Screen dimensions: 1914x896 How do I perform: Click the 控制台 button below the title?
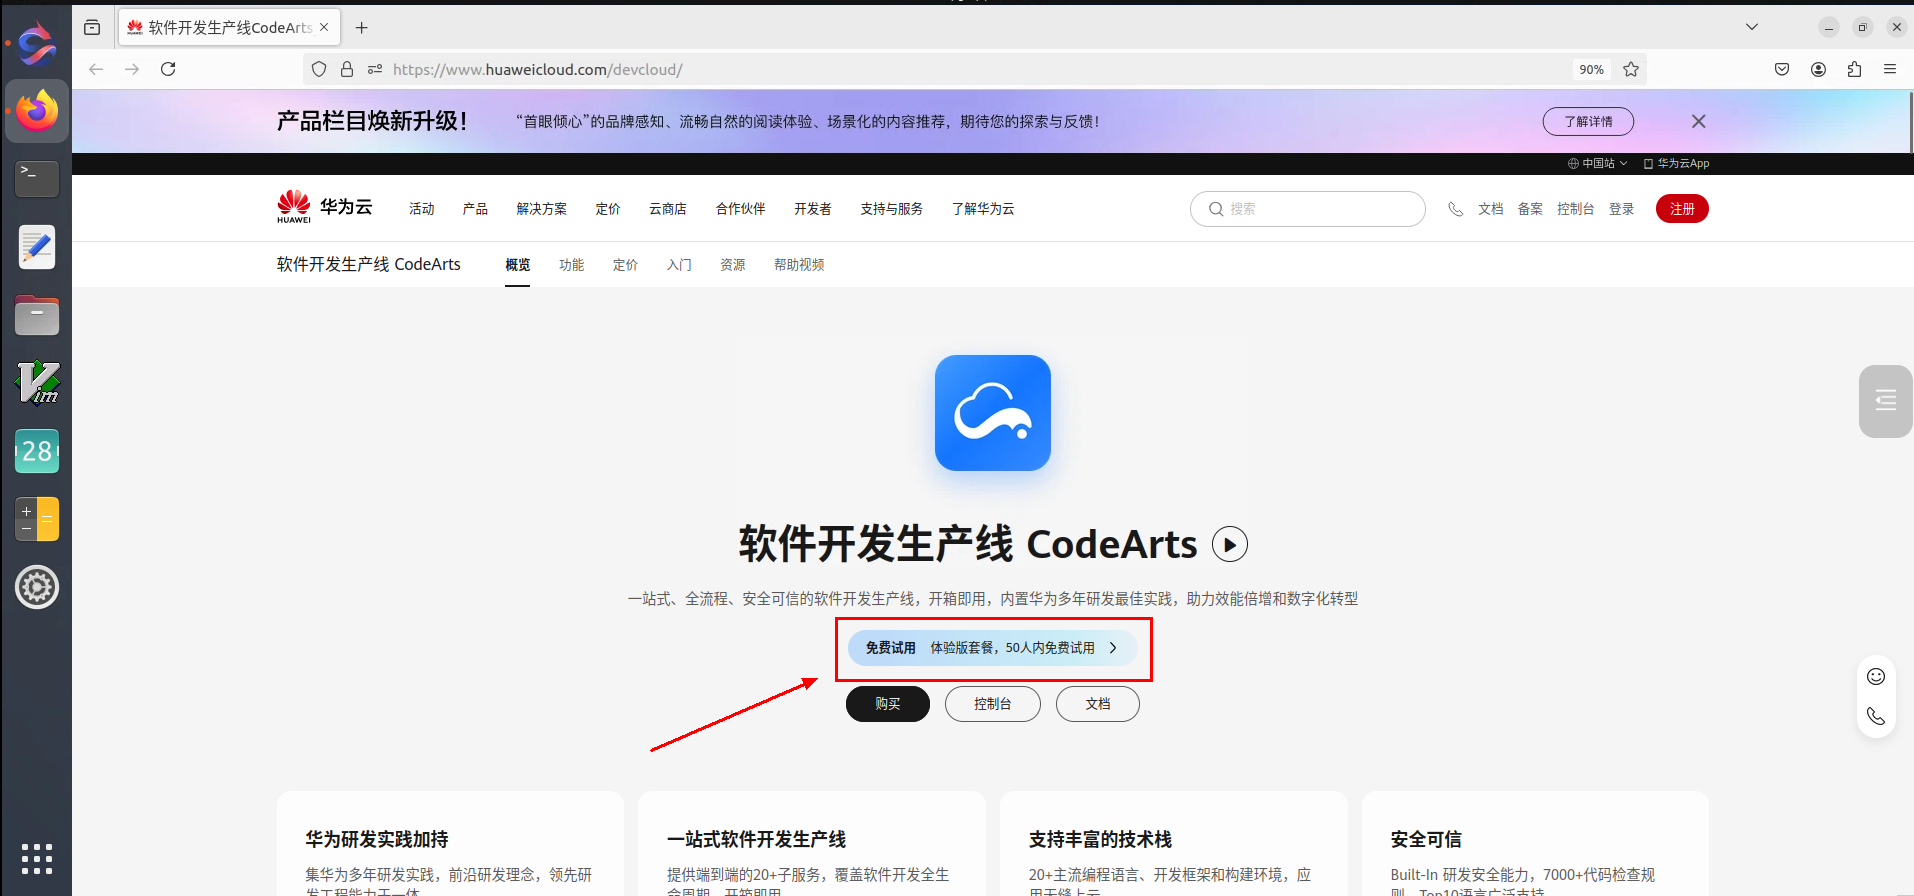pyautogui.click(x=993, y=704)
